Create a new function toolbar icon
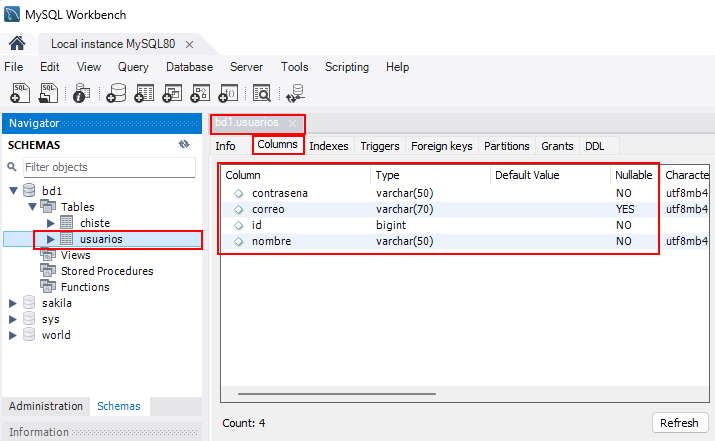Image resolution: width=715 pixels, height=441 pixels. (228, 93)
